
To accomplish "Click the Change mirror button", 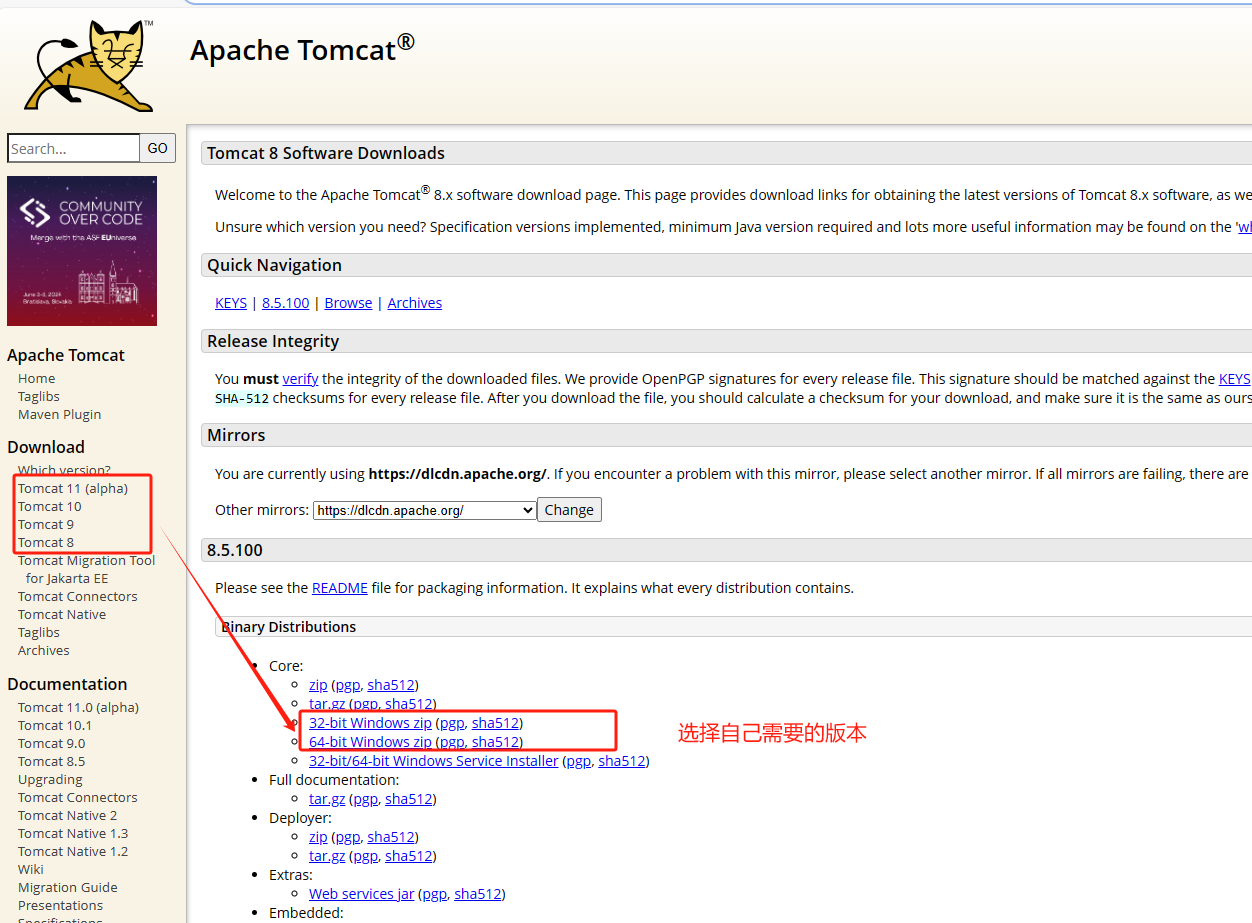I will pos(569,510).
